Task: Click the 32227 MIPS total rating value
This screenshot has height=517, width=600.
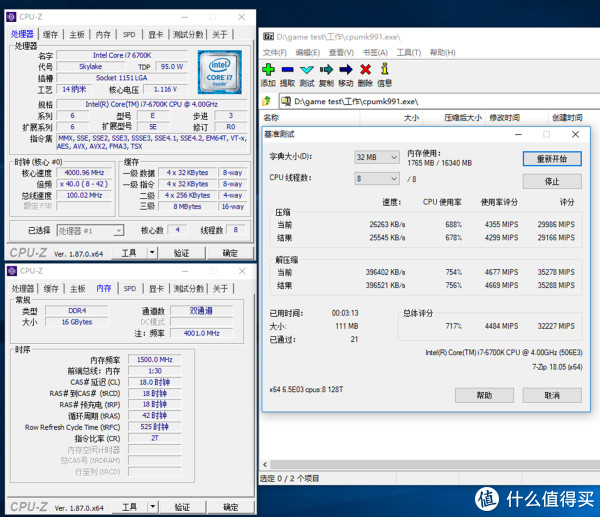Action: (x=556, y=326)
